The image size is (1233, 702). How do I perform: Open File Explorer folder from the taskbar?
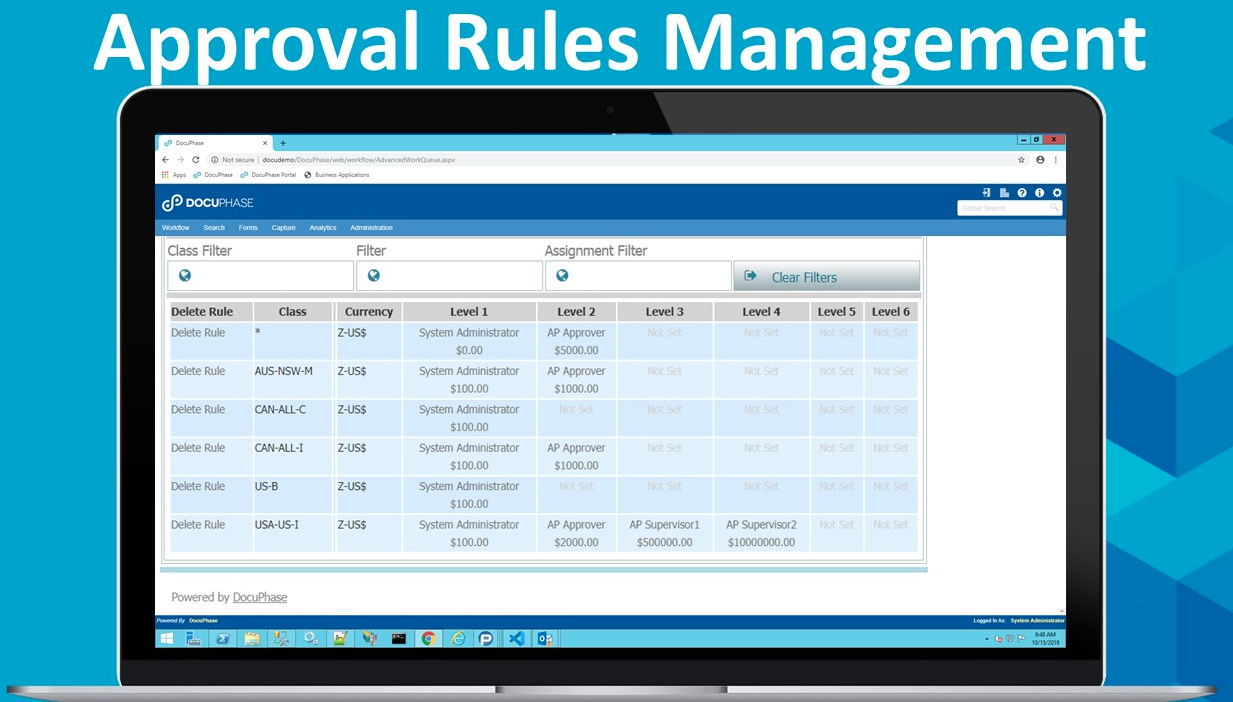click(252, 638)
